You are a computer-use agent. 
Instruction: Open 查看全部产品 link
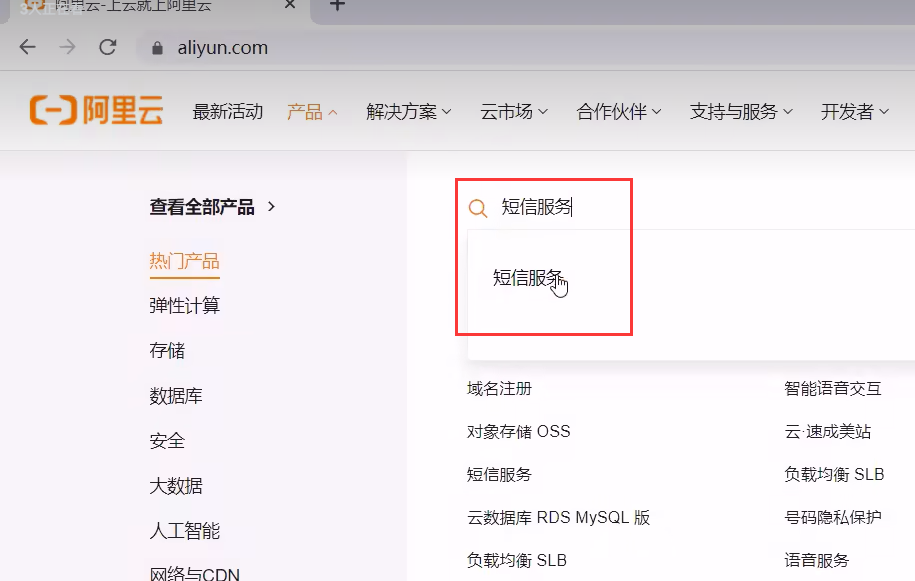click(212, 207)
